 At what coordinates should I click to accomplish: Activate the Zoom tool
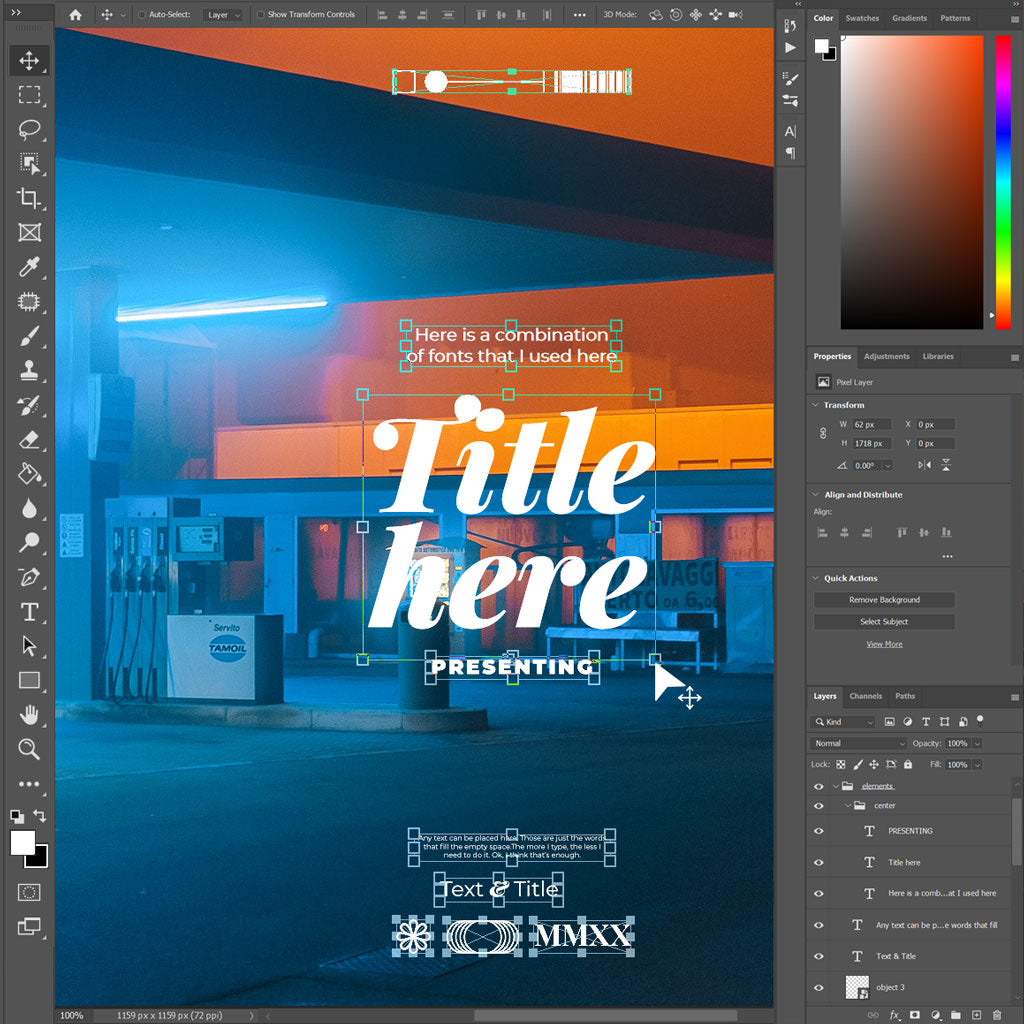pos(29,749)
